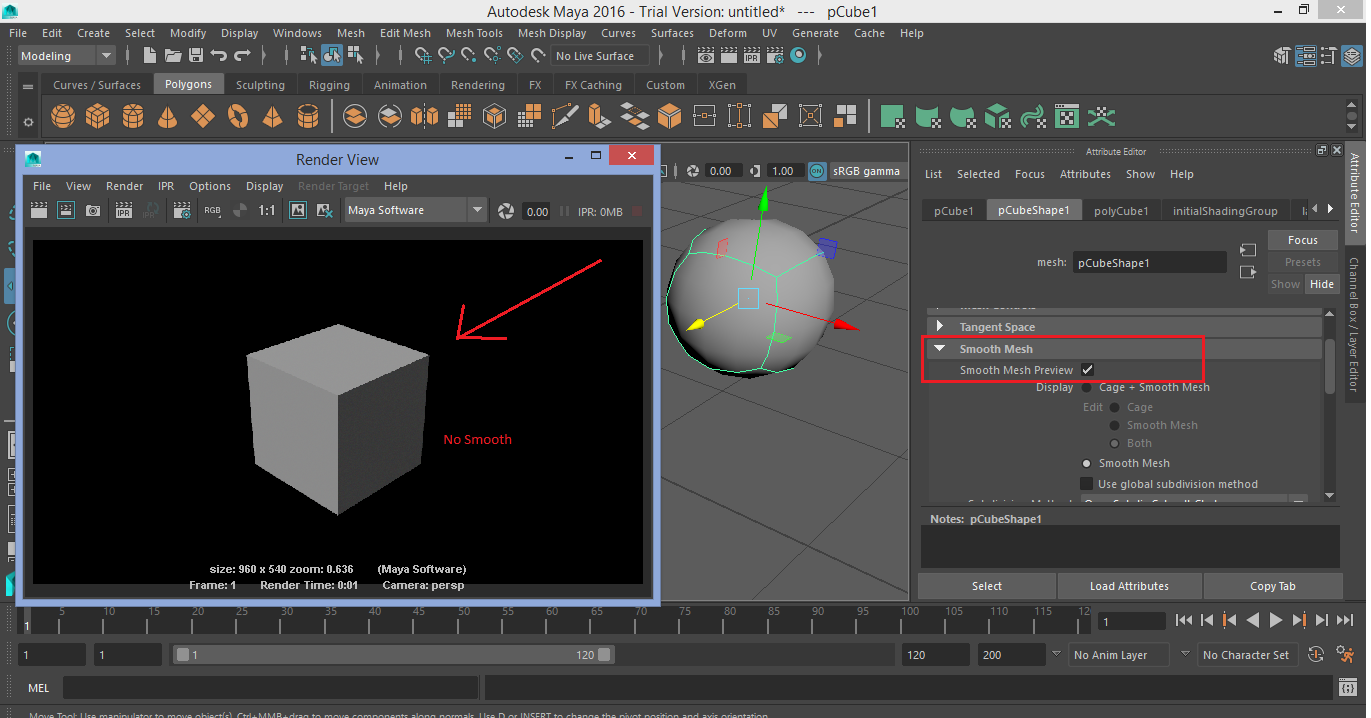The image size is (1371, 718).
Task: Create a polygon pyramid from the shelf
Action: (x=273, y=117)
